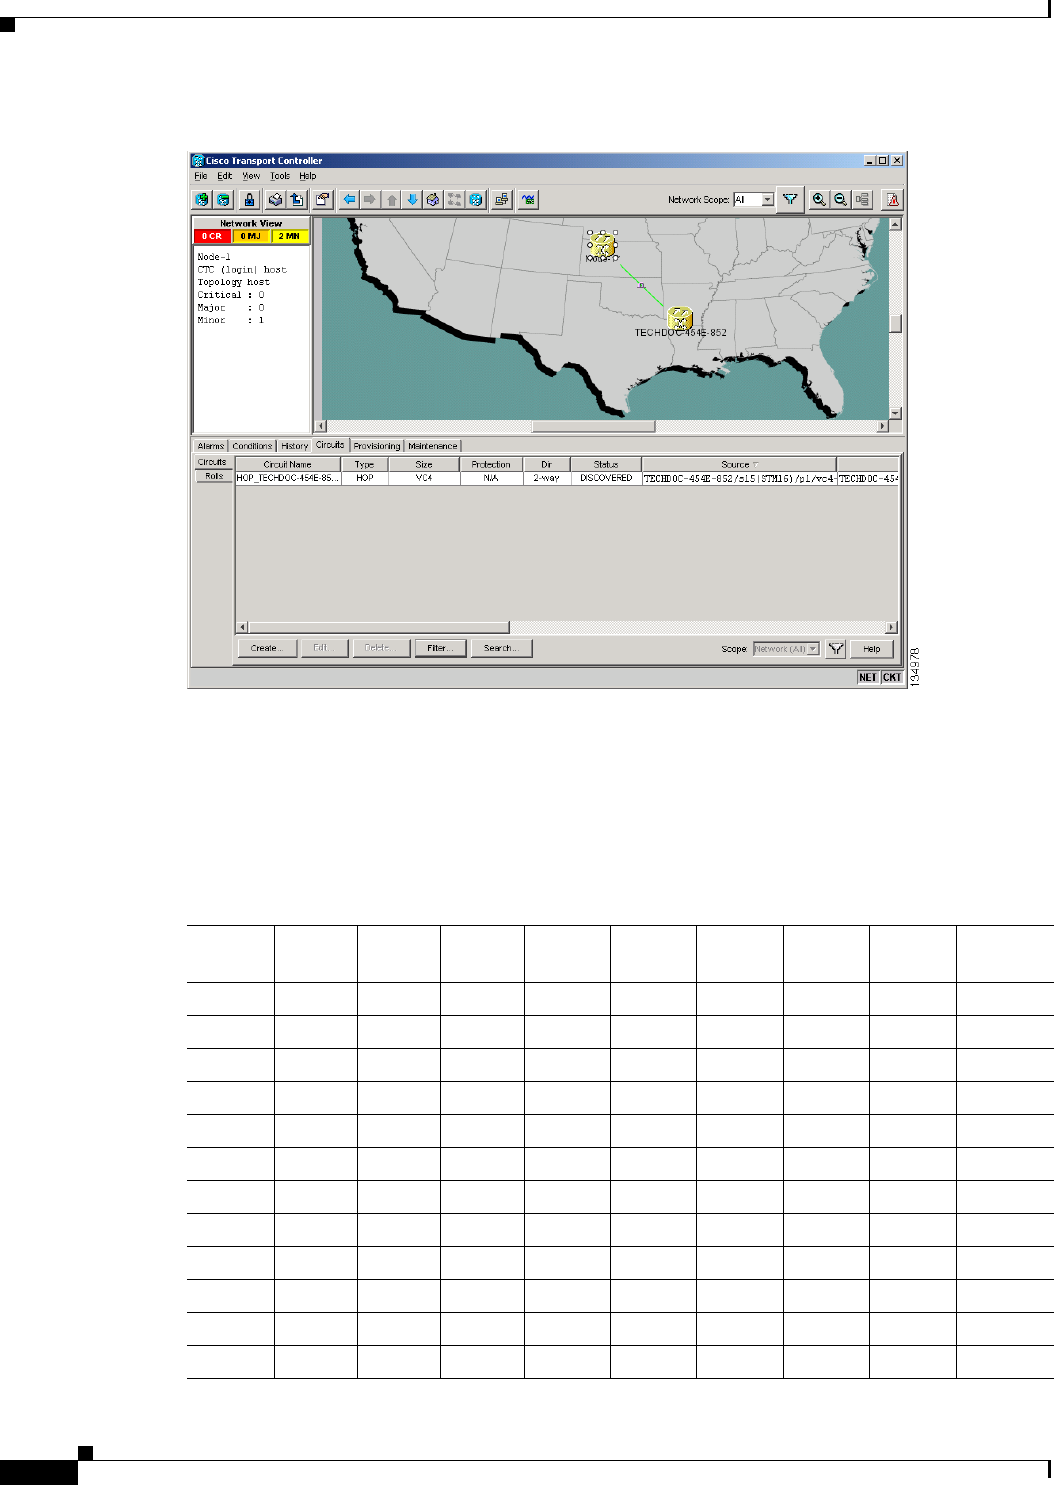Click the Filter... button

440,648
